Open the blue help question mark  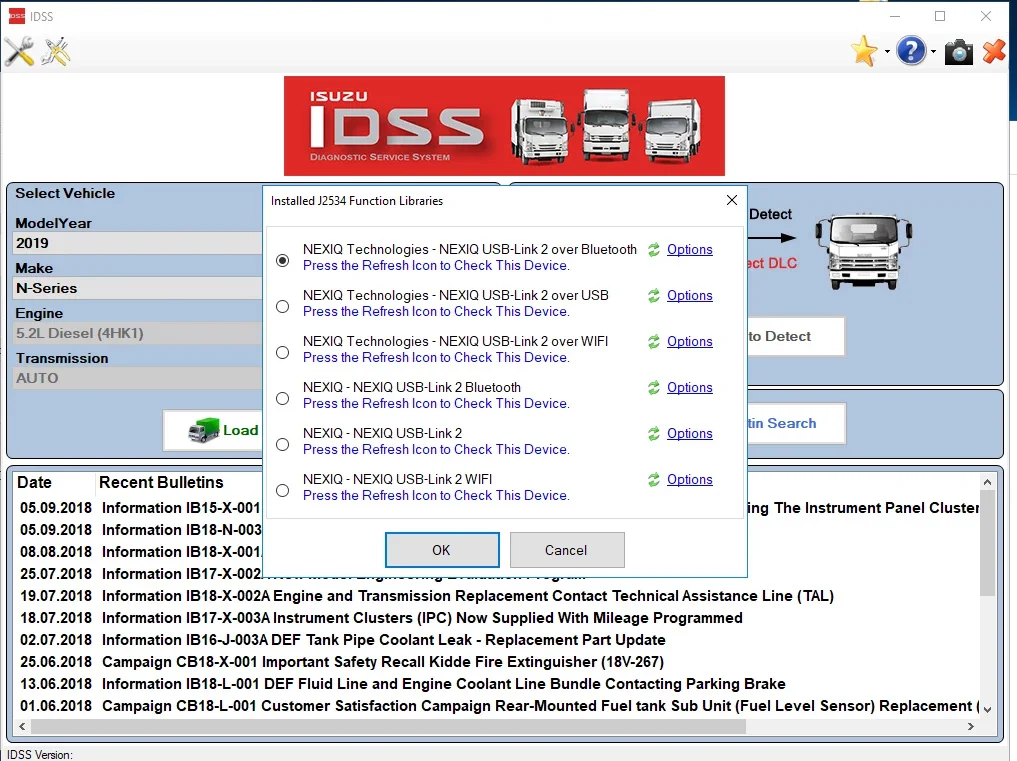[911, 51]
